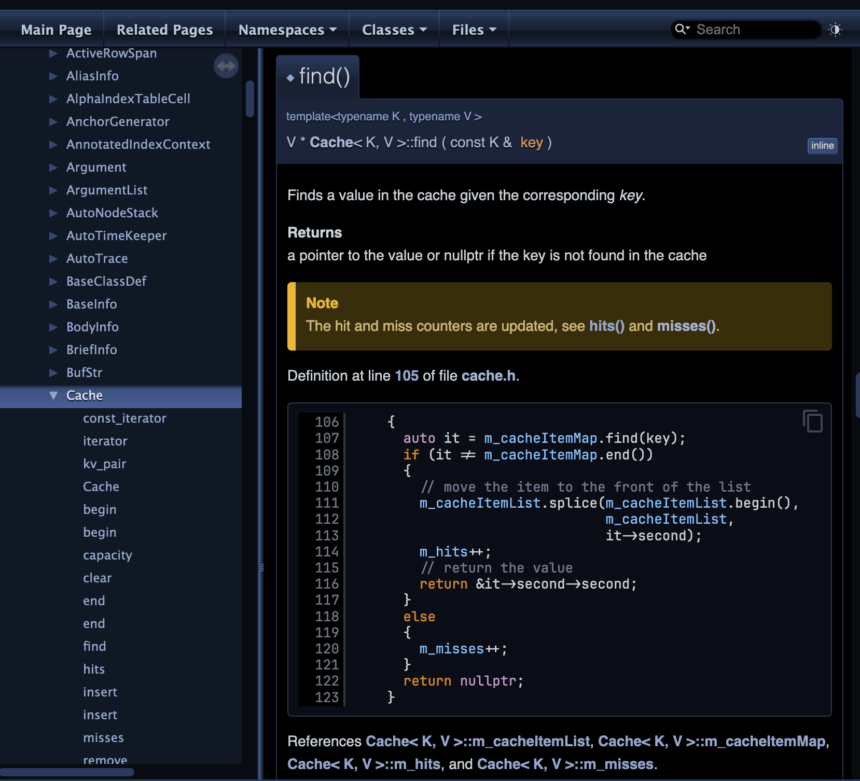The width and height of the screenshot is (860, 781).
Task: Expand the AliasInfo tree arrow
Action: pos(53,76)
